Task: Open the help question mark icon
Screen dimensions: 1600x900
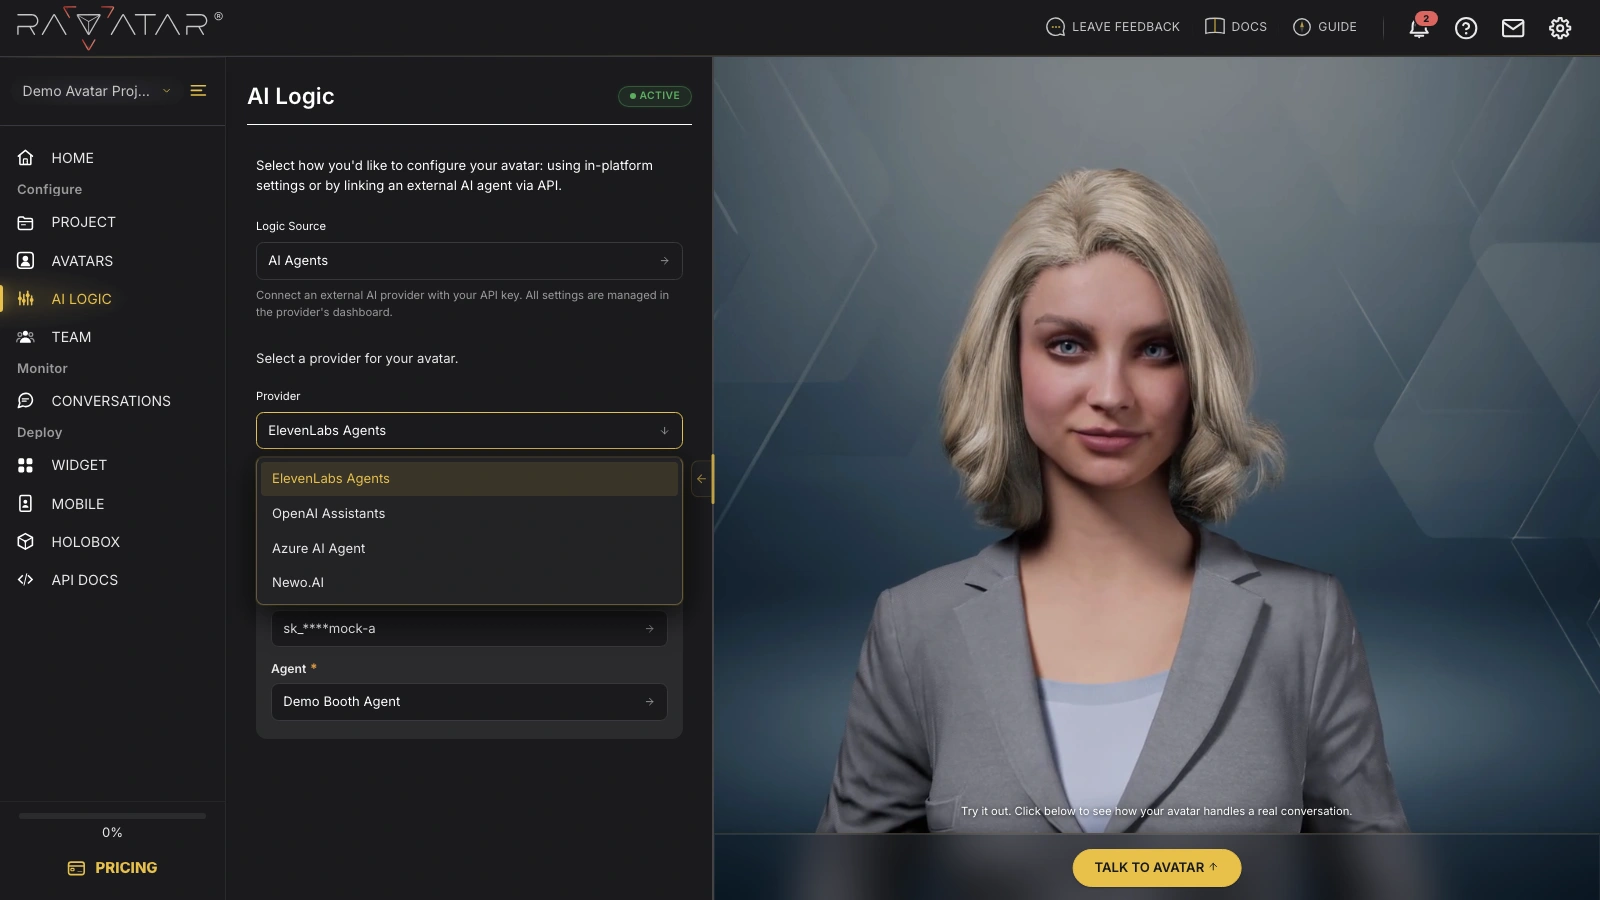Action: [x=1466, y=28]
